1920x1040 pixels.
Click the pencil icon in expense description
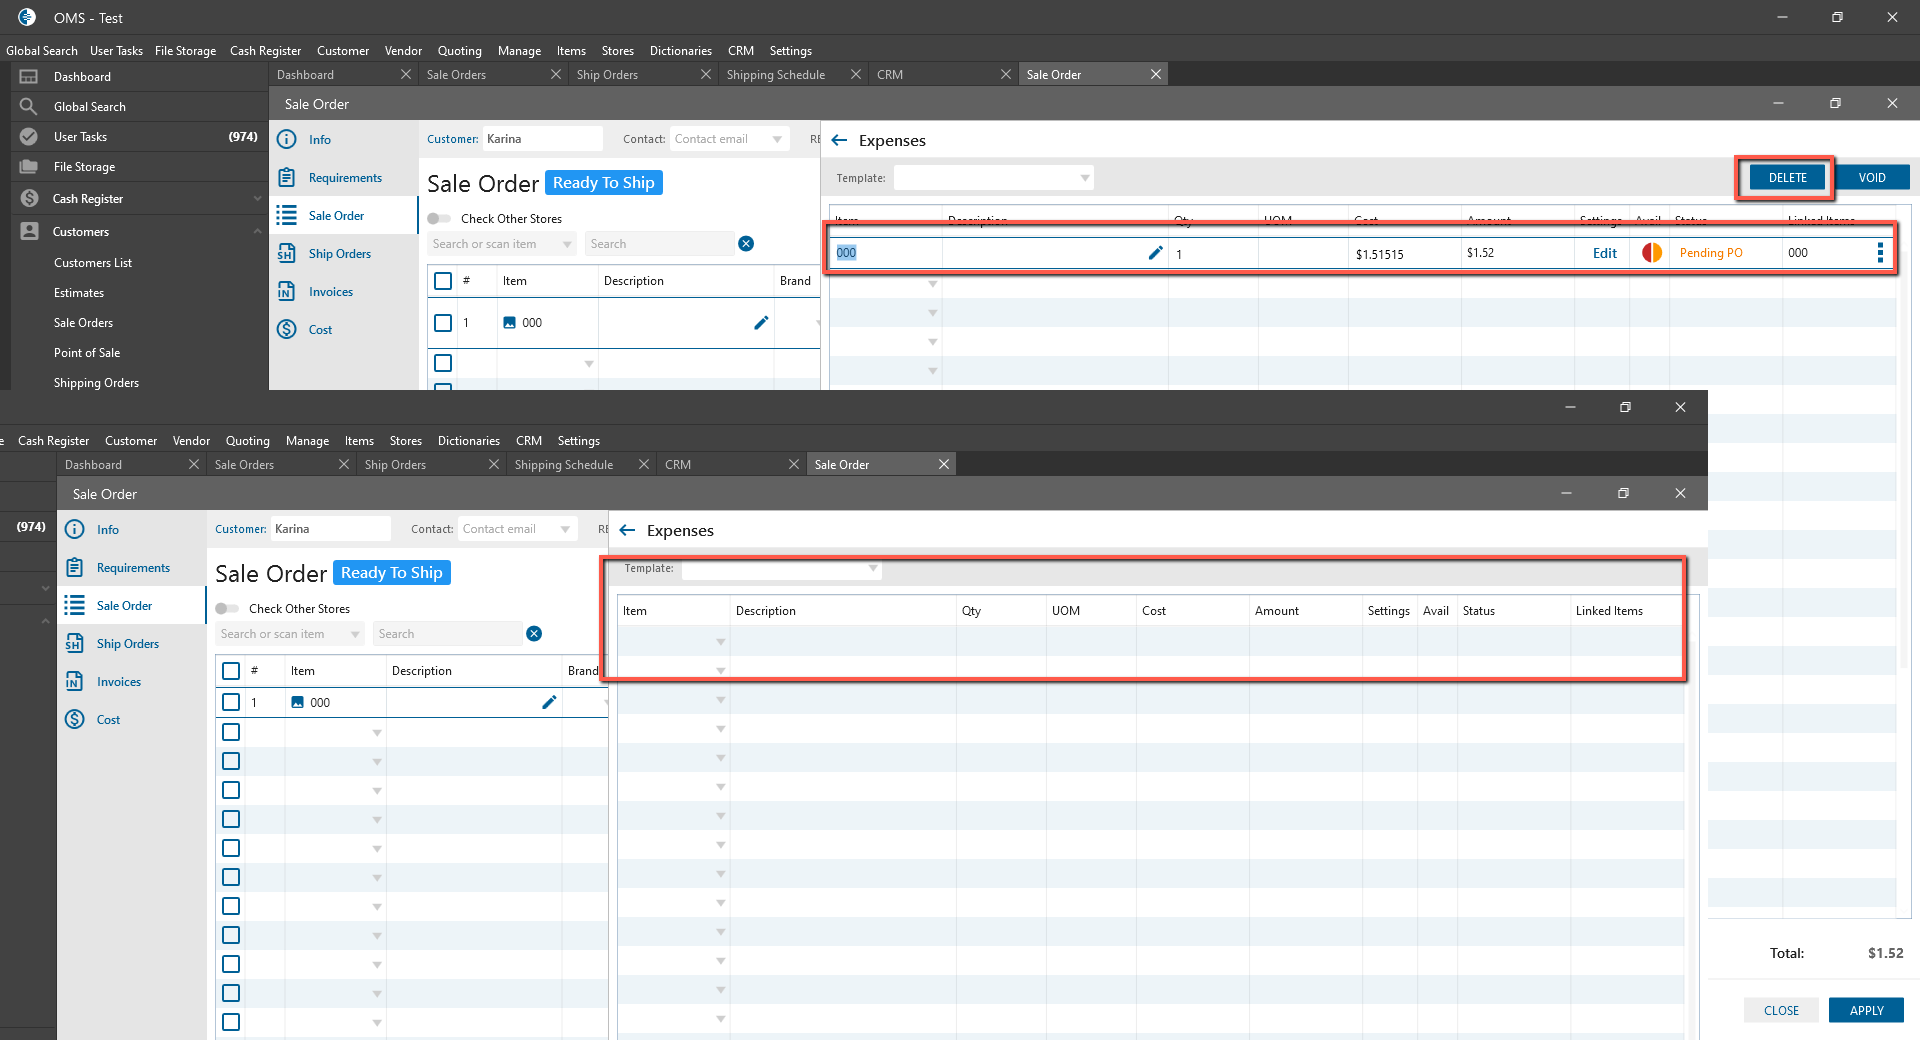[x=1155, y=253]
